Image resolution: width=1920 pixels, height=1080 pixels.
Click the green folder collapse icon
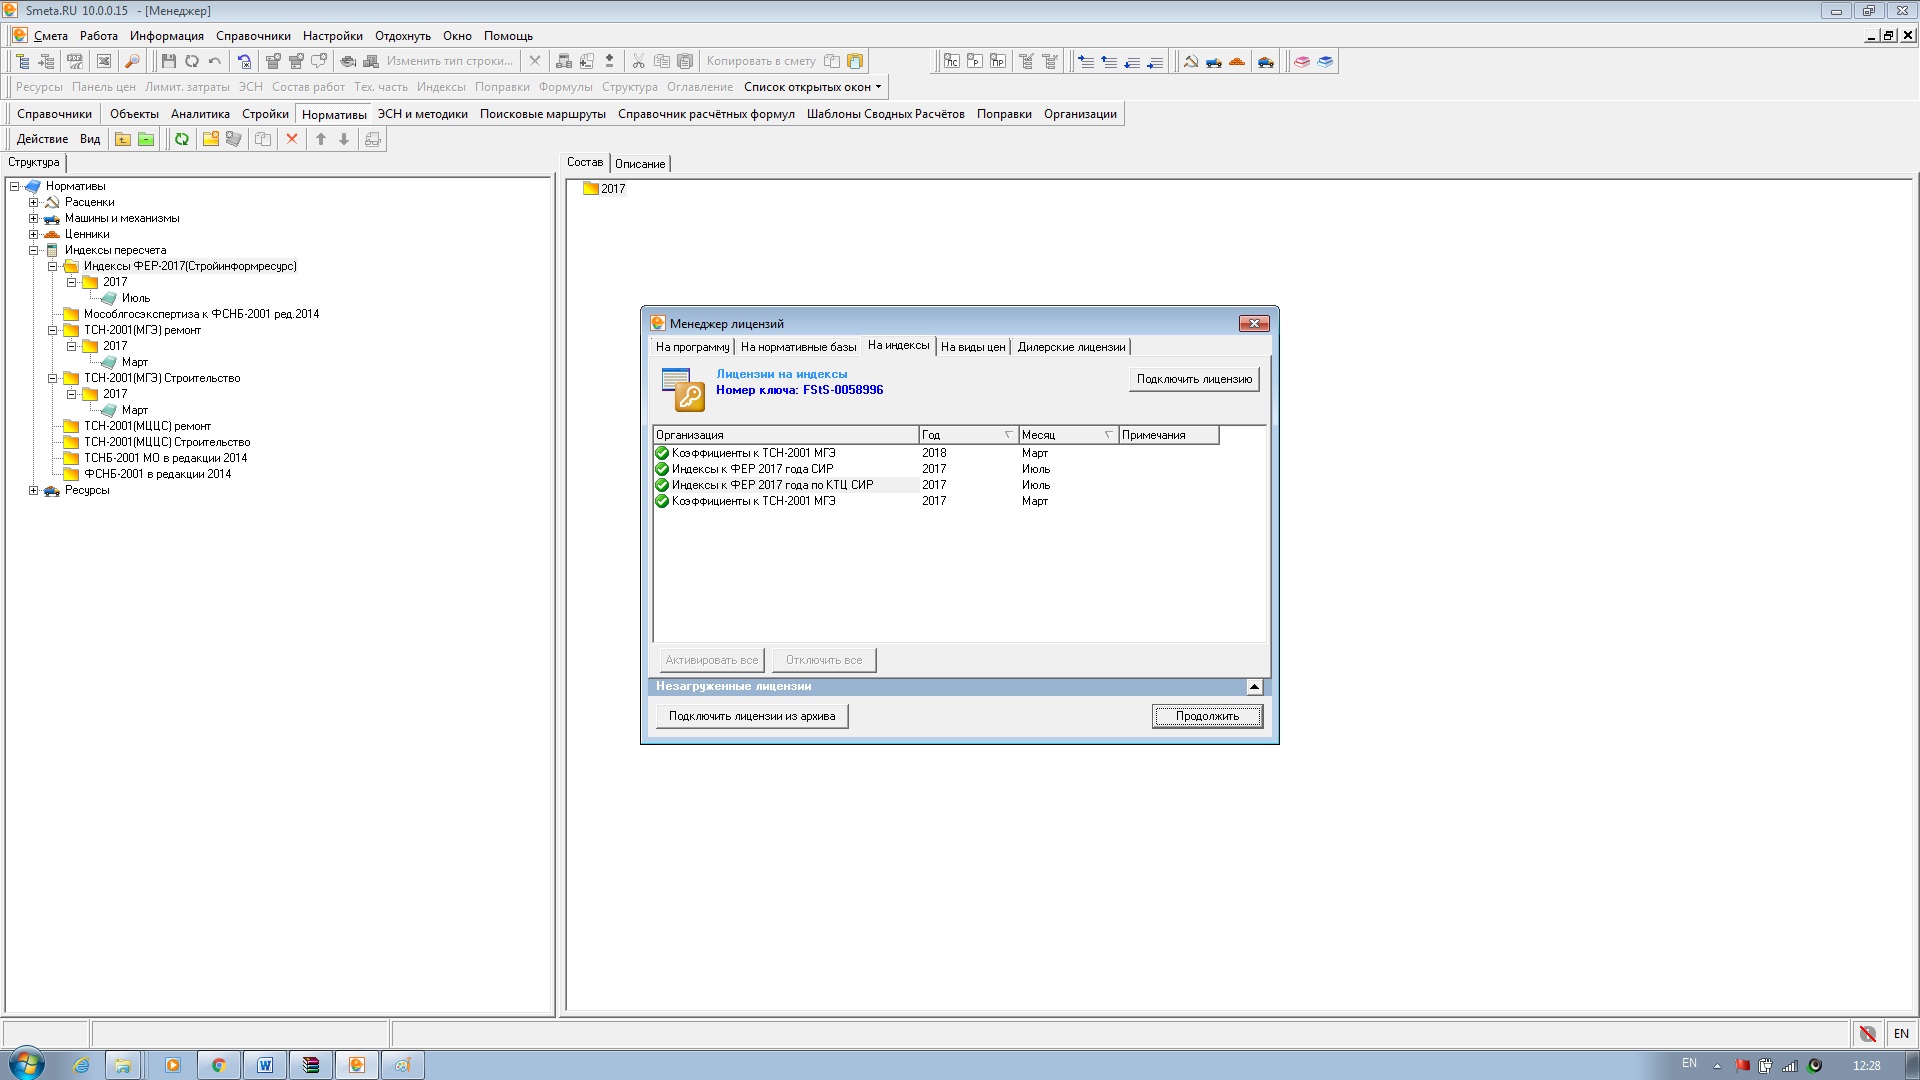coord(146,139)
